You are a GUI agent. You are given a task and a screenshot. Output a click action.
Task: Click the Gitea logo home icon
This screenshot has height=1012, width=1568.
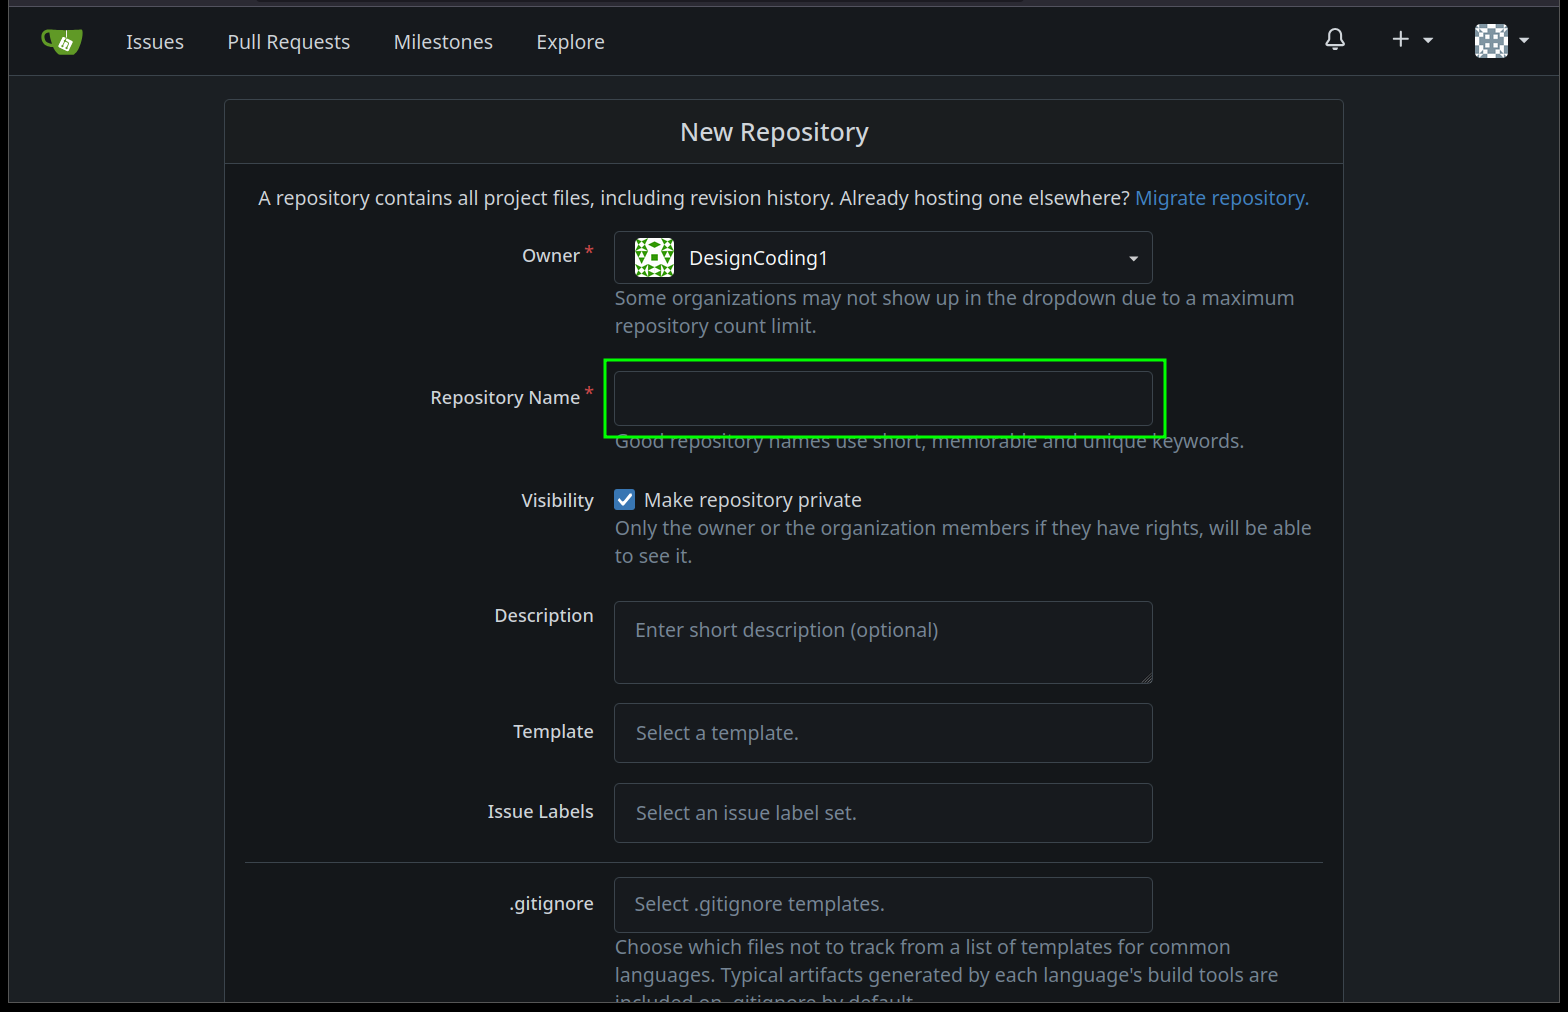point(62,41)
